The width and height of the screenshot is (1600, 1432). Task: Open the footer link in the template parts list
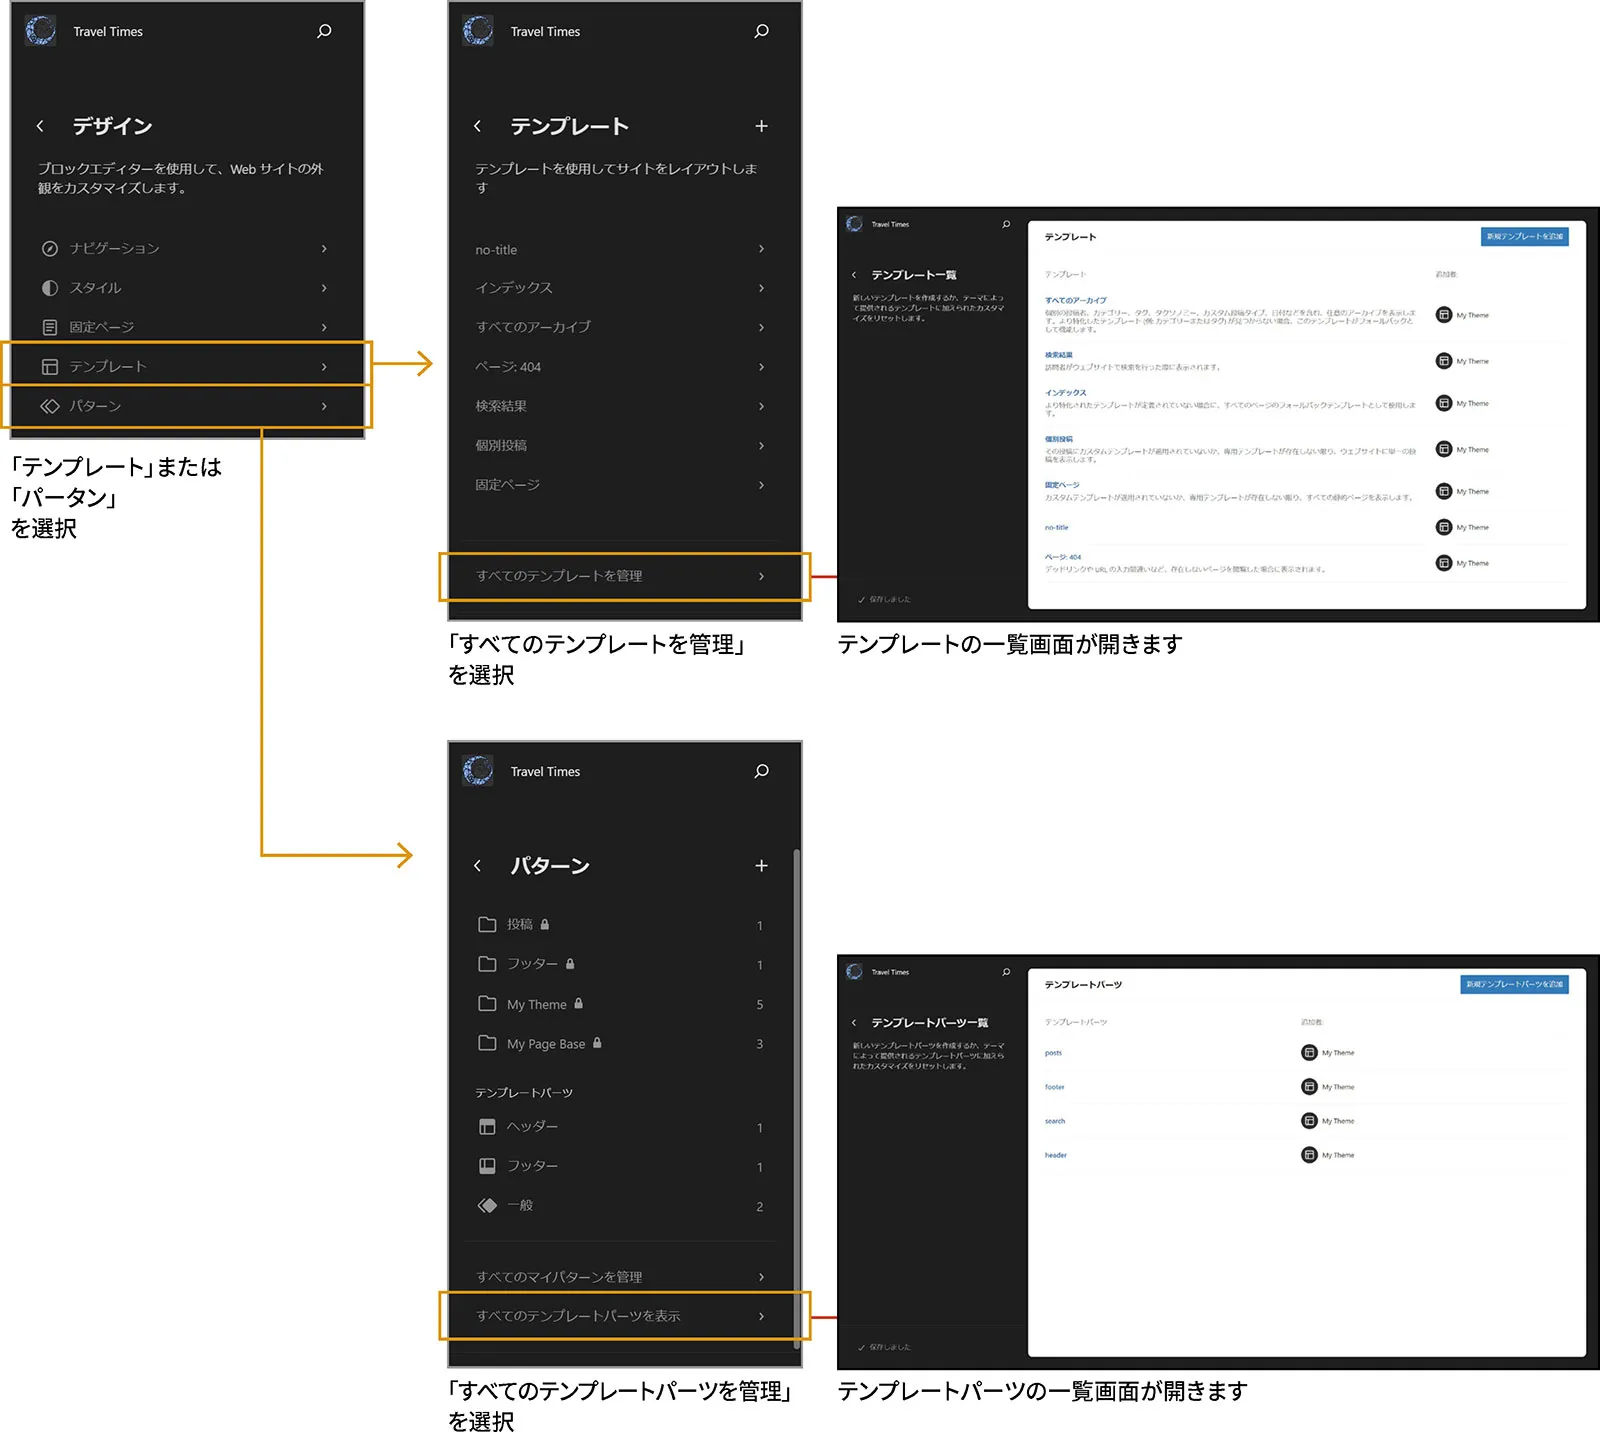(x=1054, y=1087)
